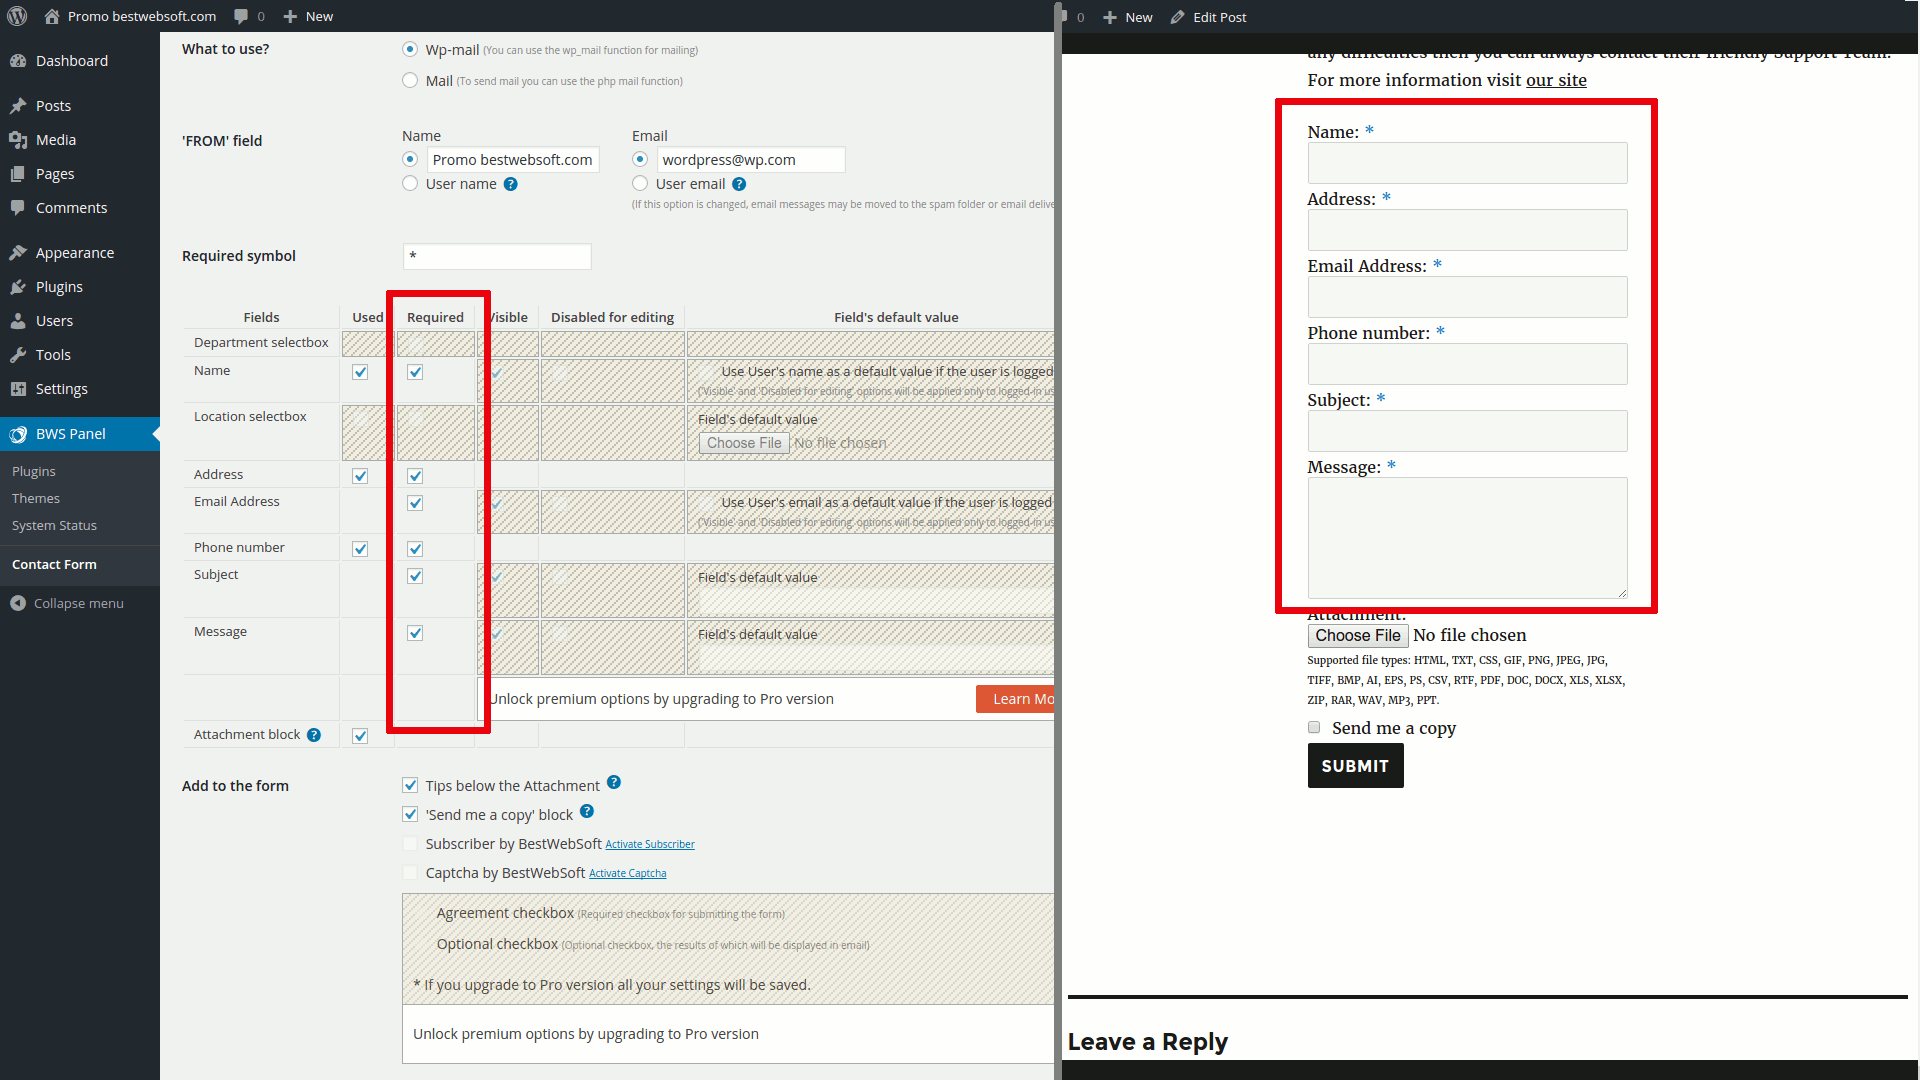Click the Message textarea on the form

1467,538
